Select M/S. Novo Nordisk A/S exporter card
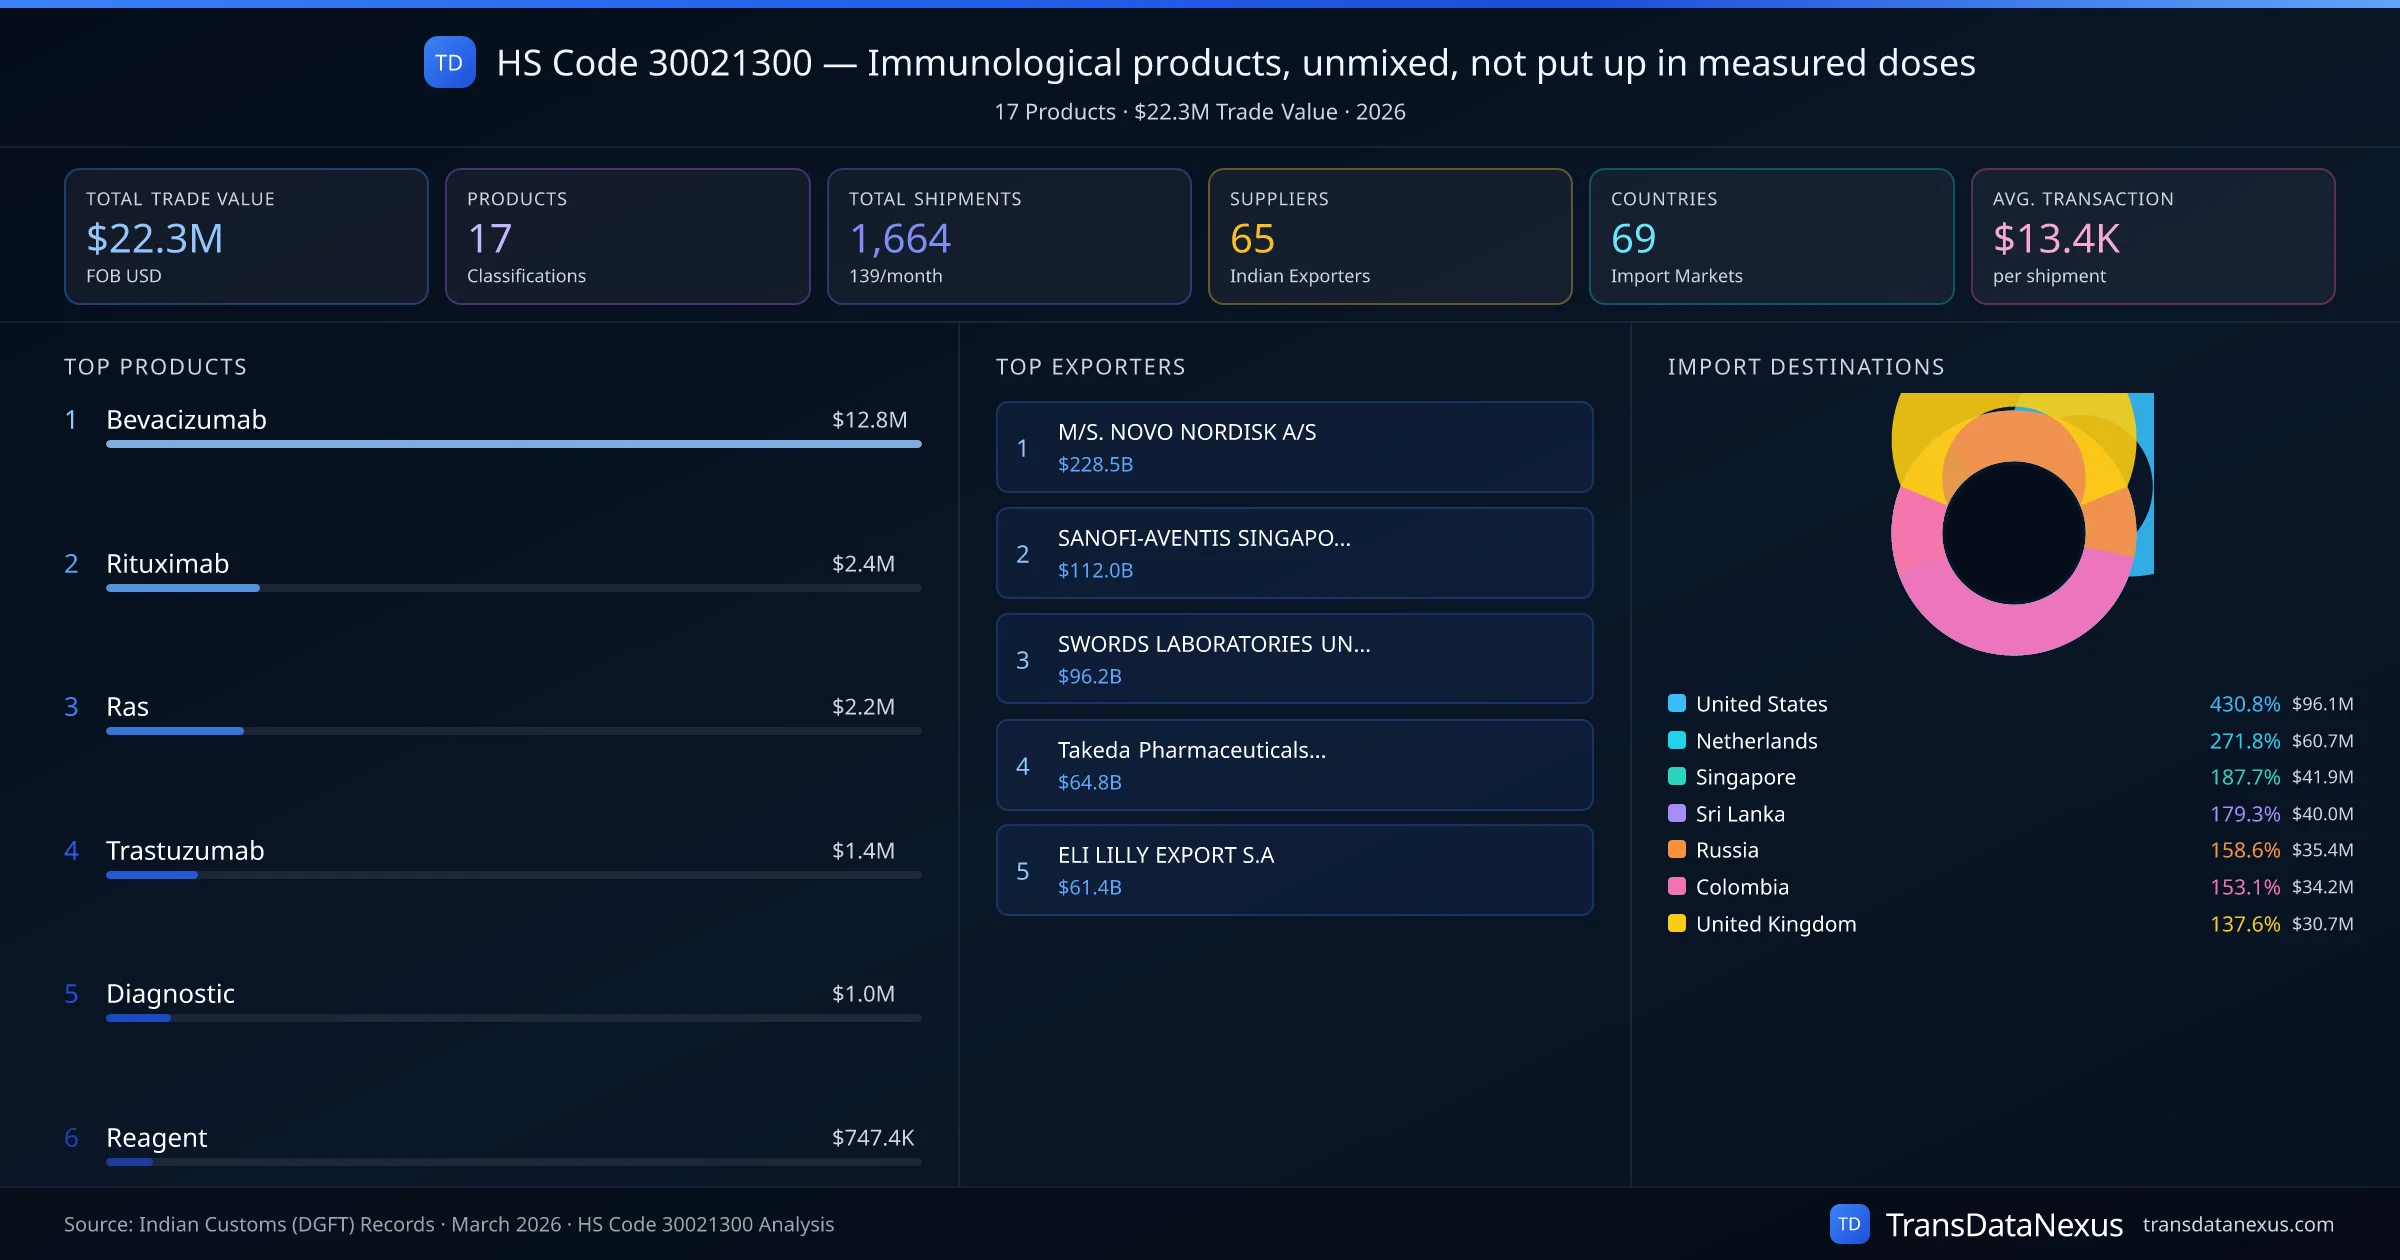Image resolution: width=2400 pixels, height=1260 pixels. tap(1294, 447)
